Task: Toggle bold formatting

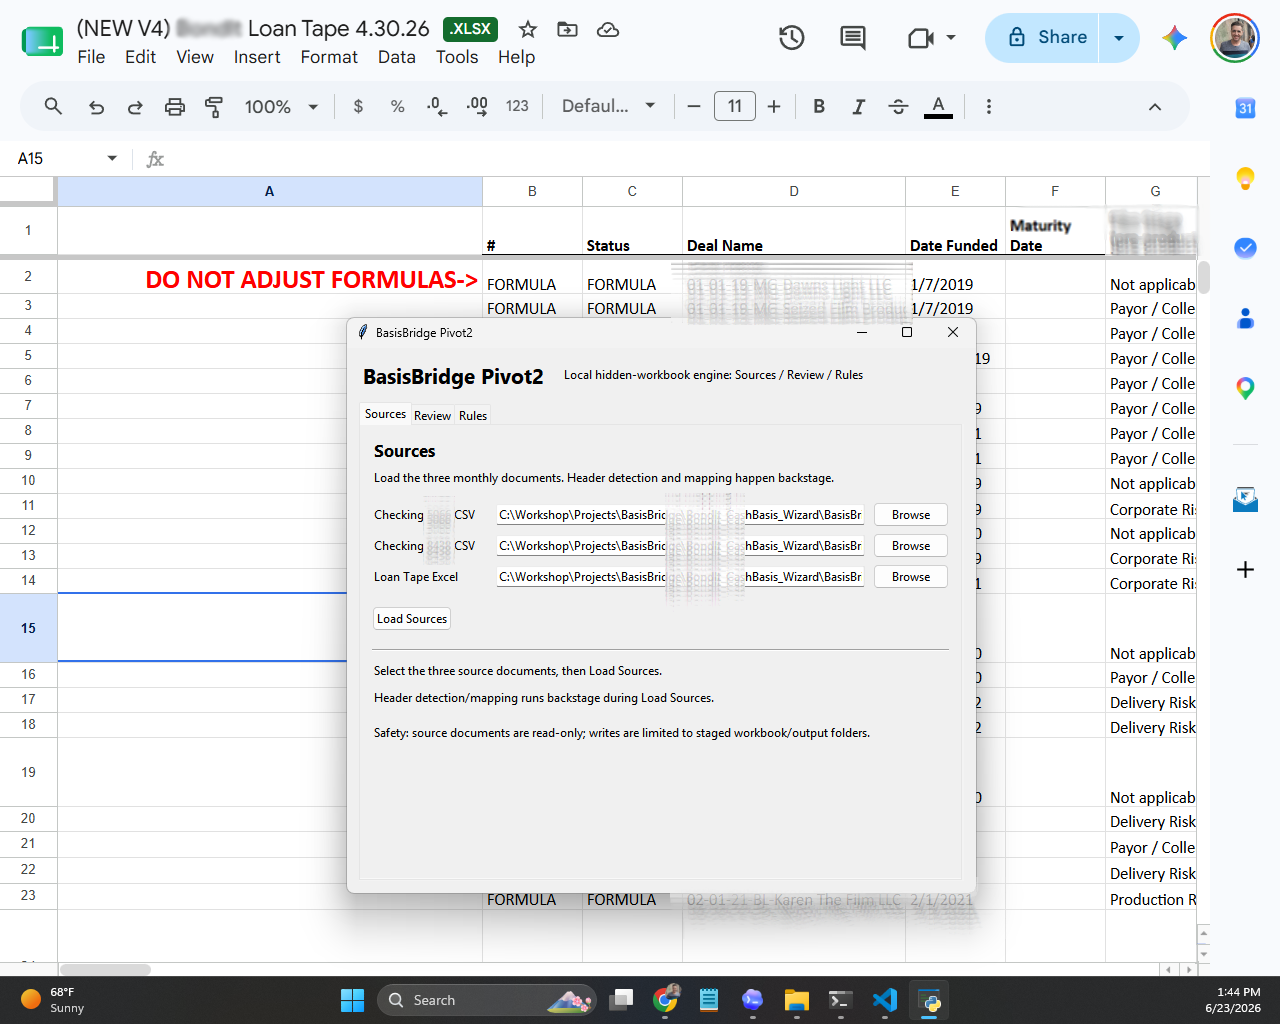Action: point(819,106)
